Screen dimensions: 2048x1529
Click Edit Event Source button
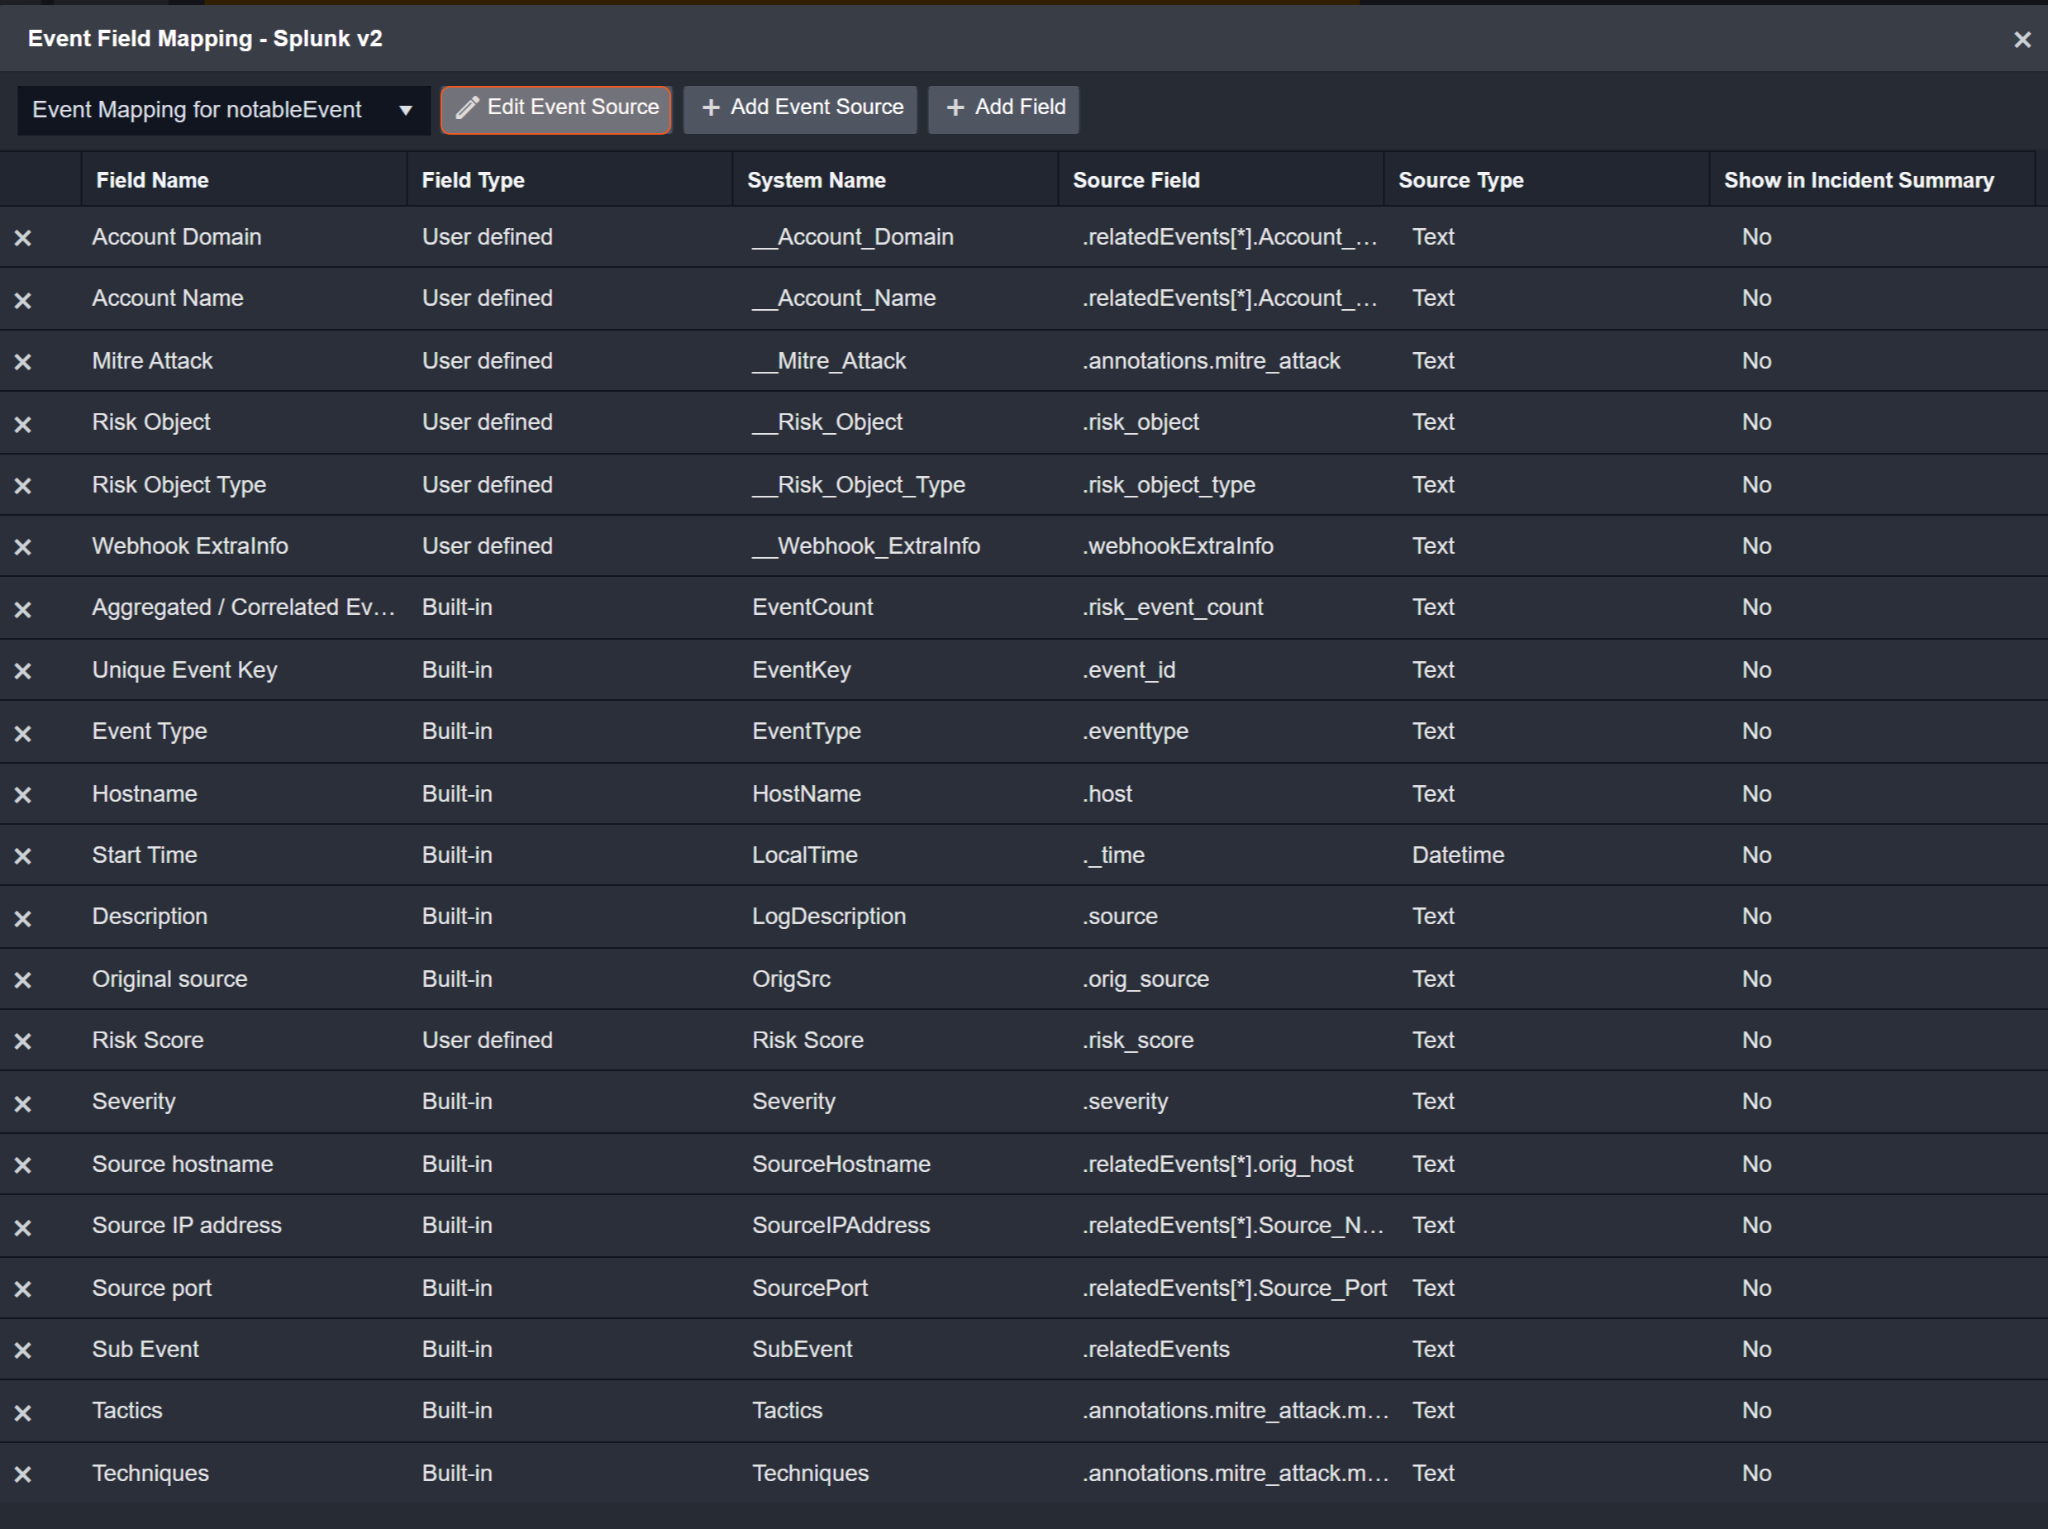(556, 108)
